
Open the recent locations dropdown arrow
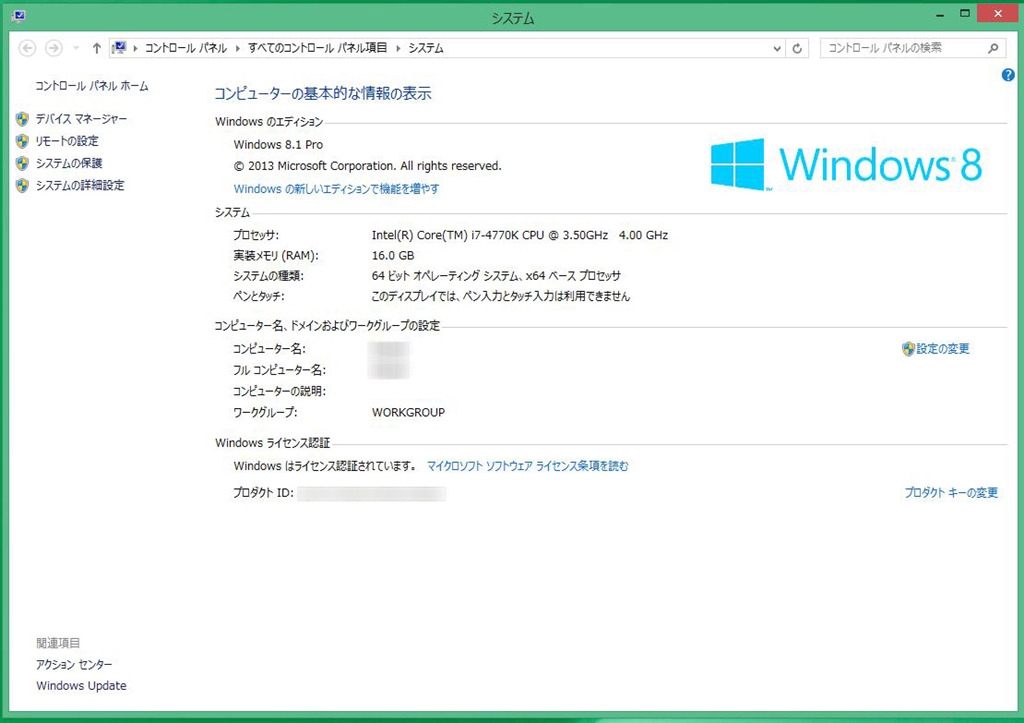coord(75,48)
